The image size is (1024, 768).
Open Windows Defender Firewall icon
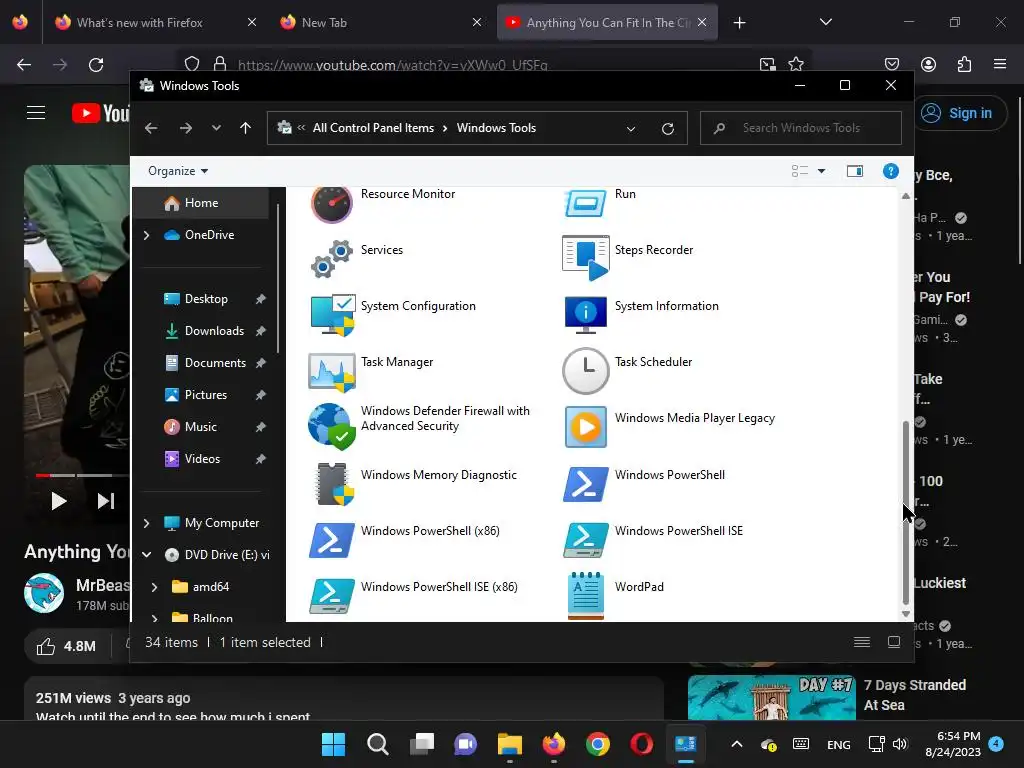(x=332, y=426)
